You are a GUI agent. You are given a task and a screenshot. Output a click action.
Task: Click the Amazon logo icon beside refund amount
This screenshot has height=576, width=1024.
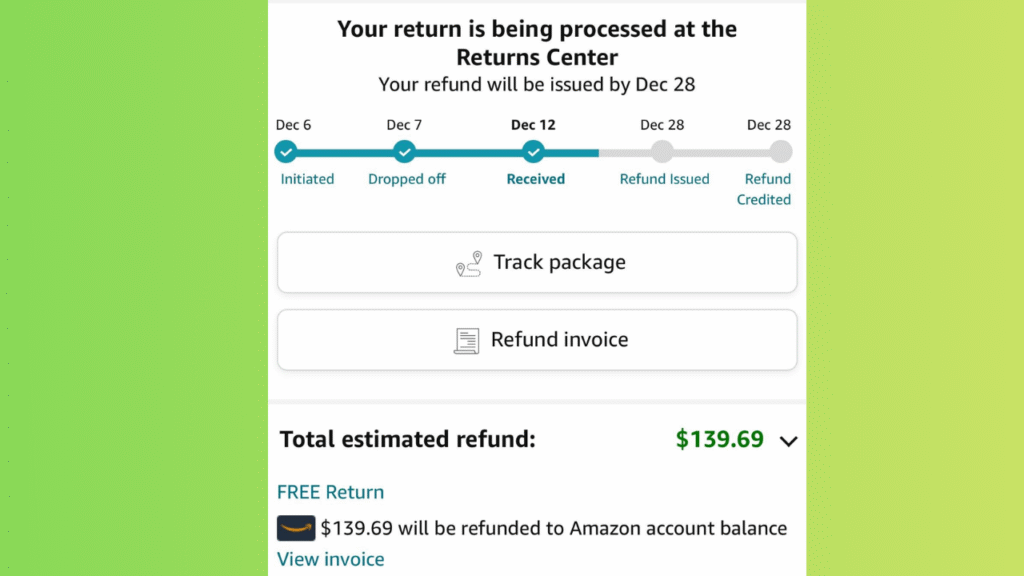(x=296, y=528)
